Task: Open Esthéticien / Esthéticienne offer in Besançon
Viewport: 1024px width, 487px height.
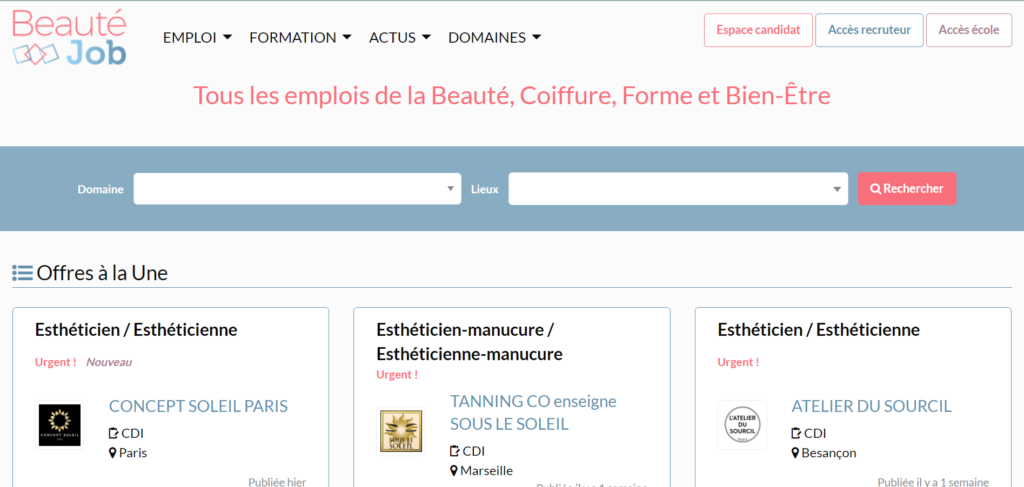Action: (x=818, y=330)
